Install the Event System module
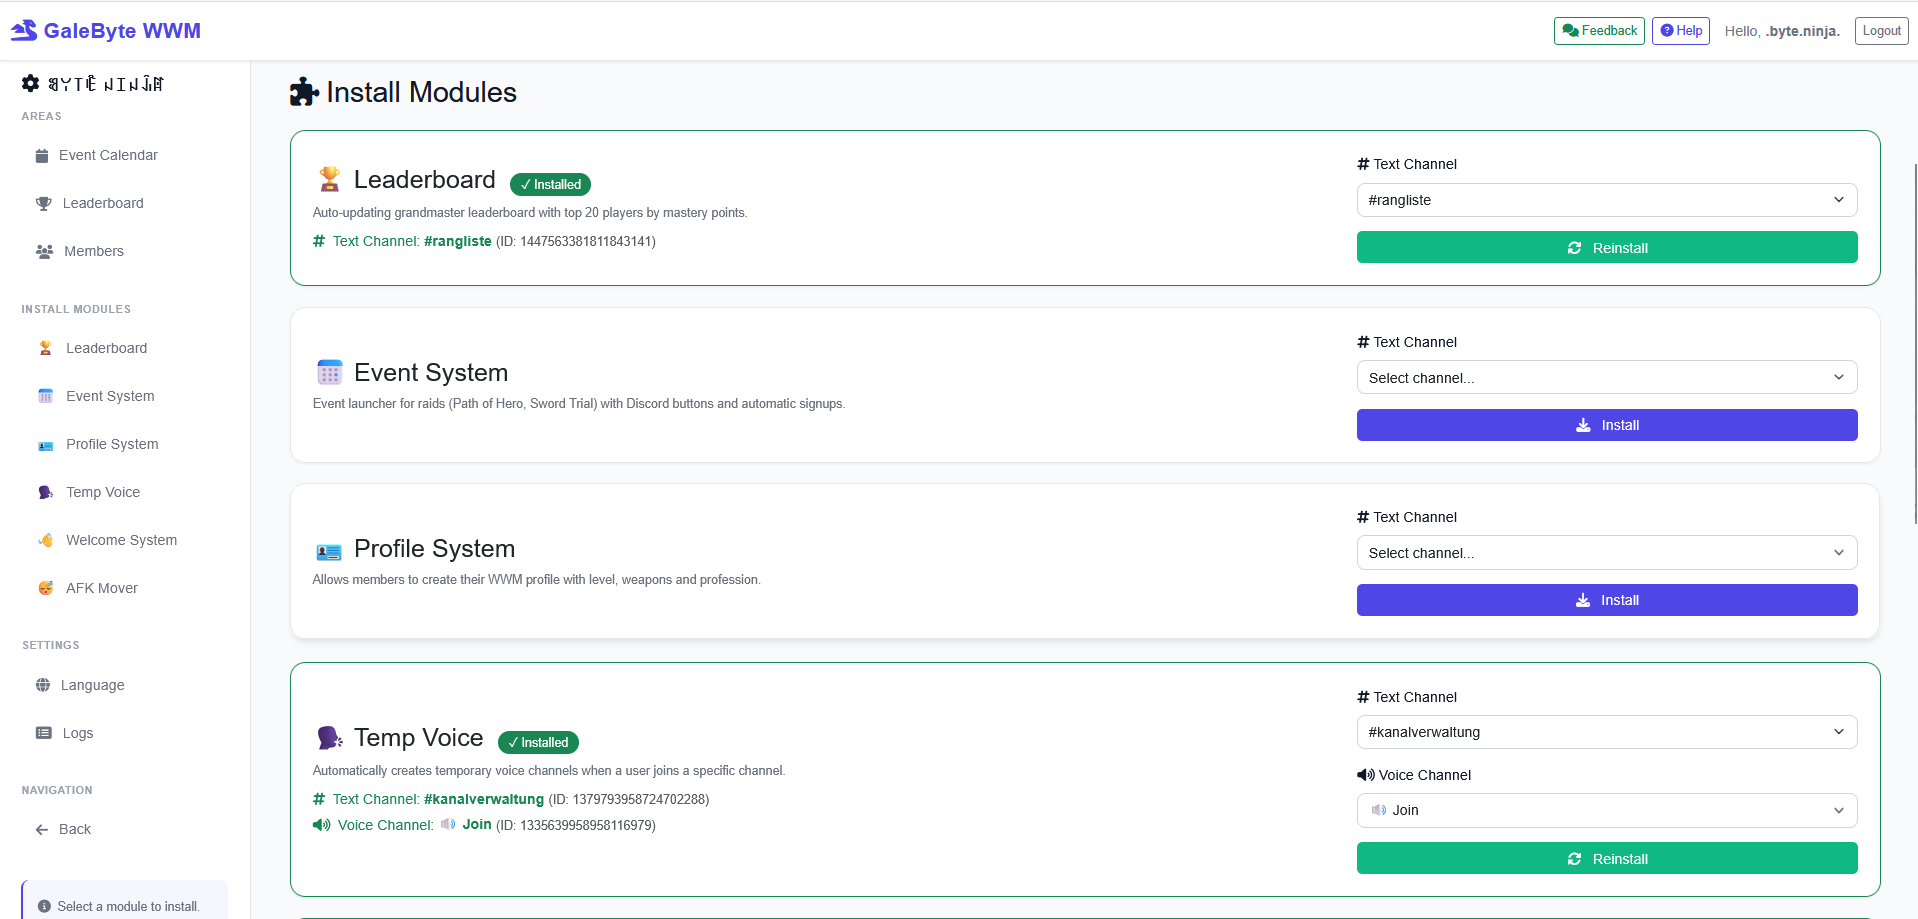Screen dimensions: 1918x919 (x=1606, y=424)
